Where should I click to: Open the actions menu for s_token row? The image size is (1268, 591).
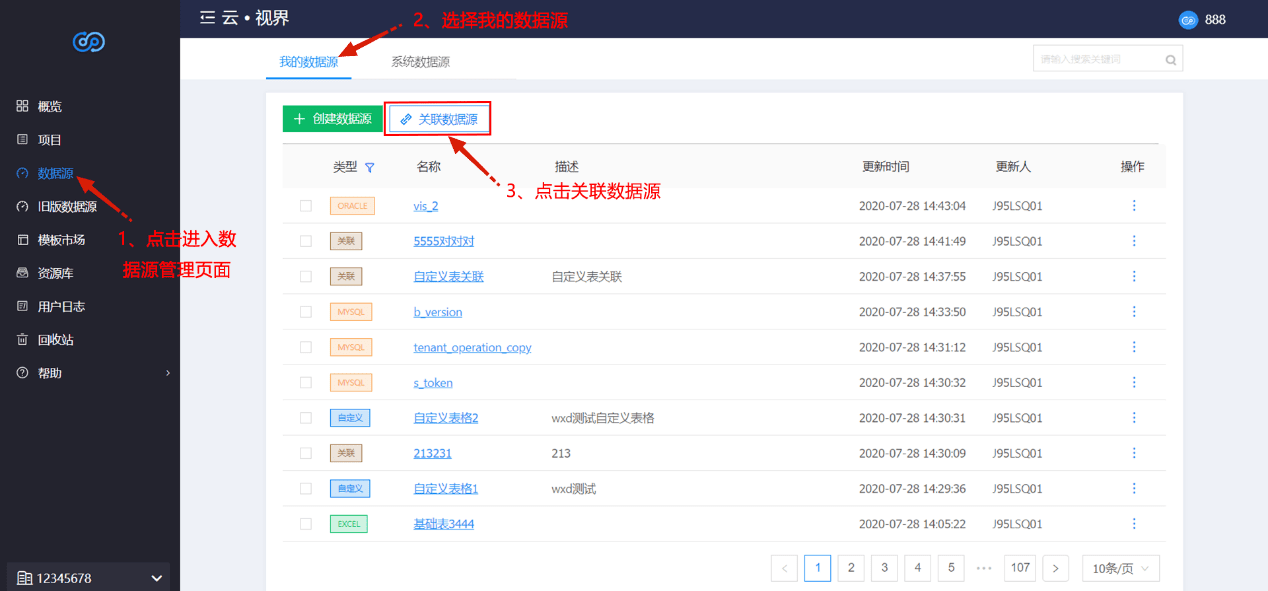pos(1134,382)
